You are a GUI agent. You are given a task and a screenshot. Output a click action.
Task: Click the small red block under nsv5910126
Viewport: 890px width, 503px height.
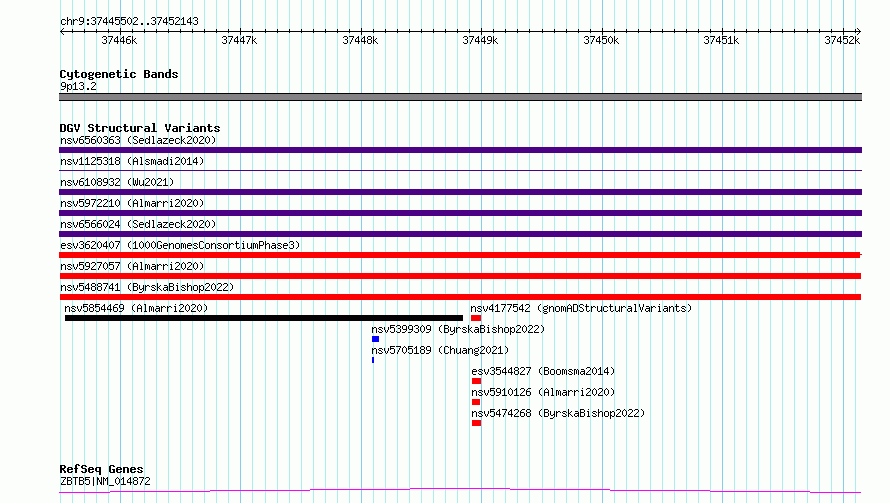476,402
